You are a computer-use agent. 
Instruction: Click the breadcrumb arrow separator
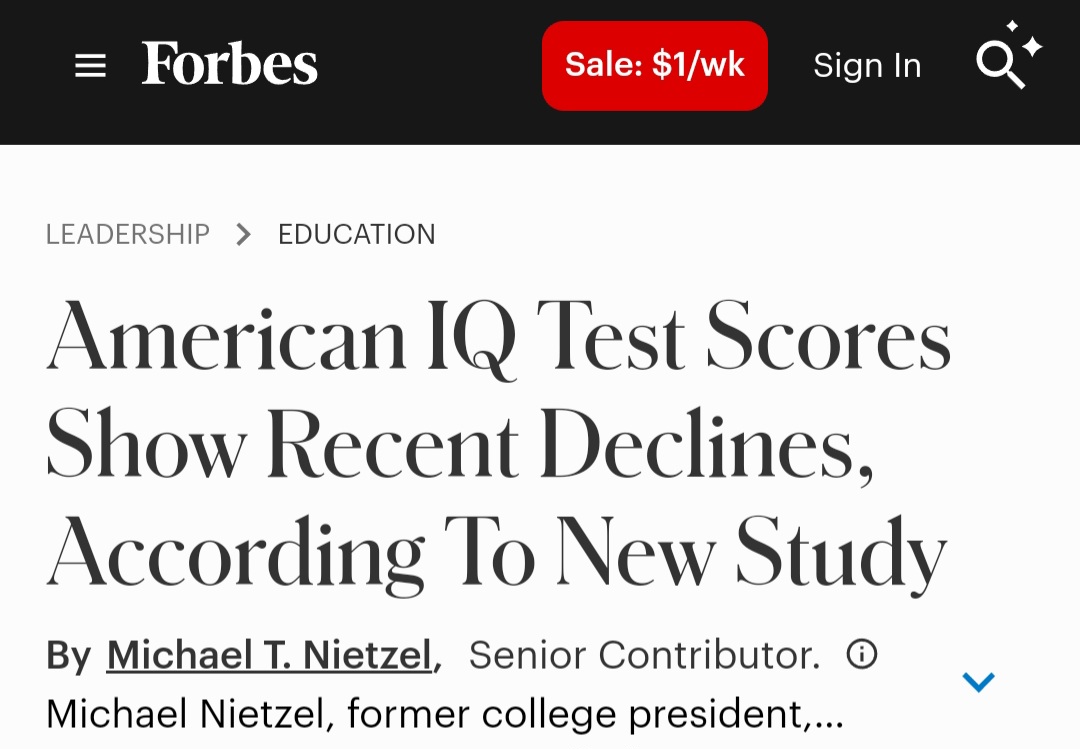click(x=243, y=234)
